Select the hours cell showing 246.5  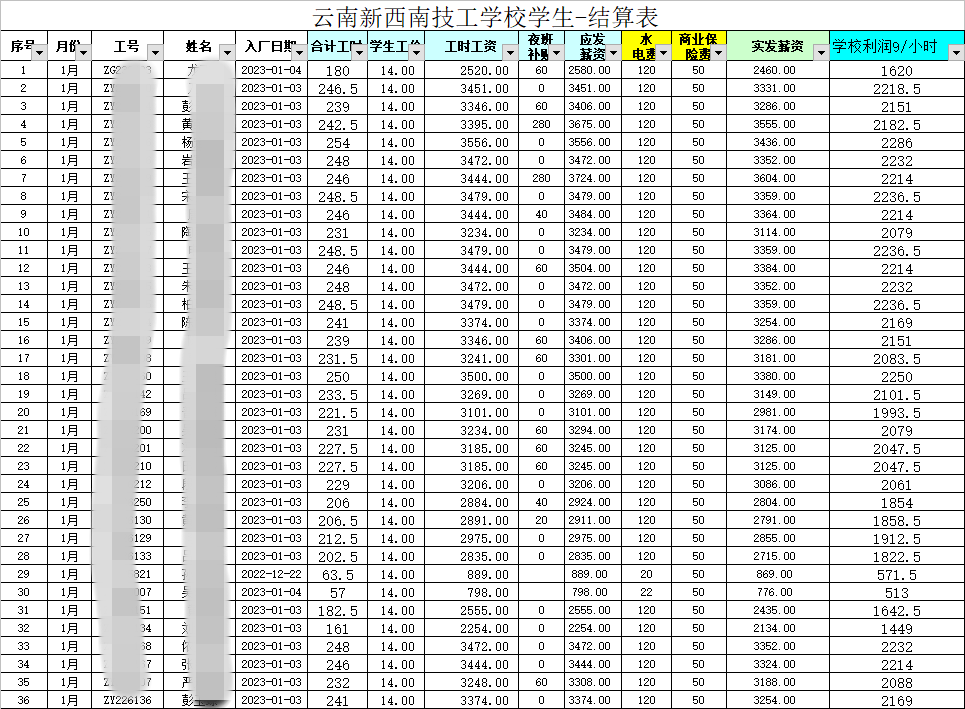point(337,89)
